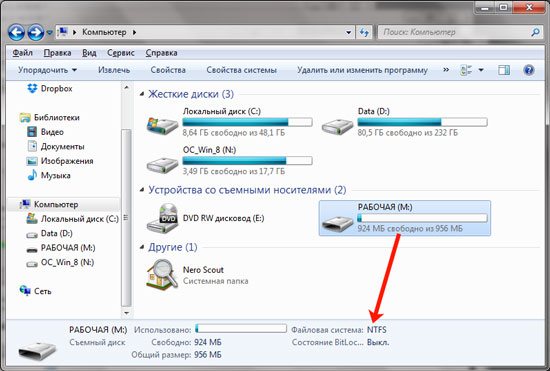Select the РАБОЧАЯ (M:) removable drive icon
This screenshot has height=371, width=550.
tap(337, 223)
